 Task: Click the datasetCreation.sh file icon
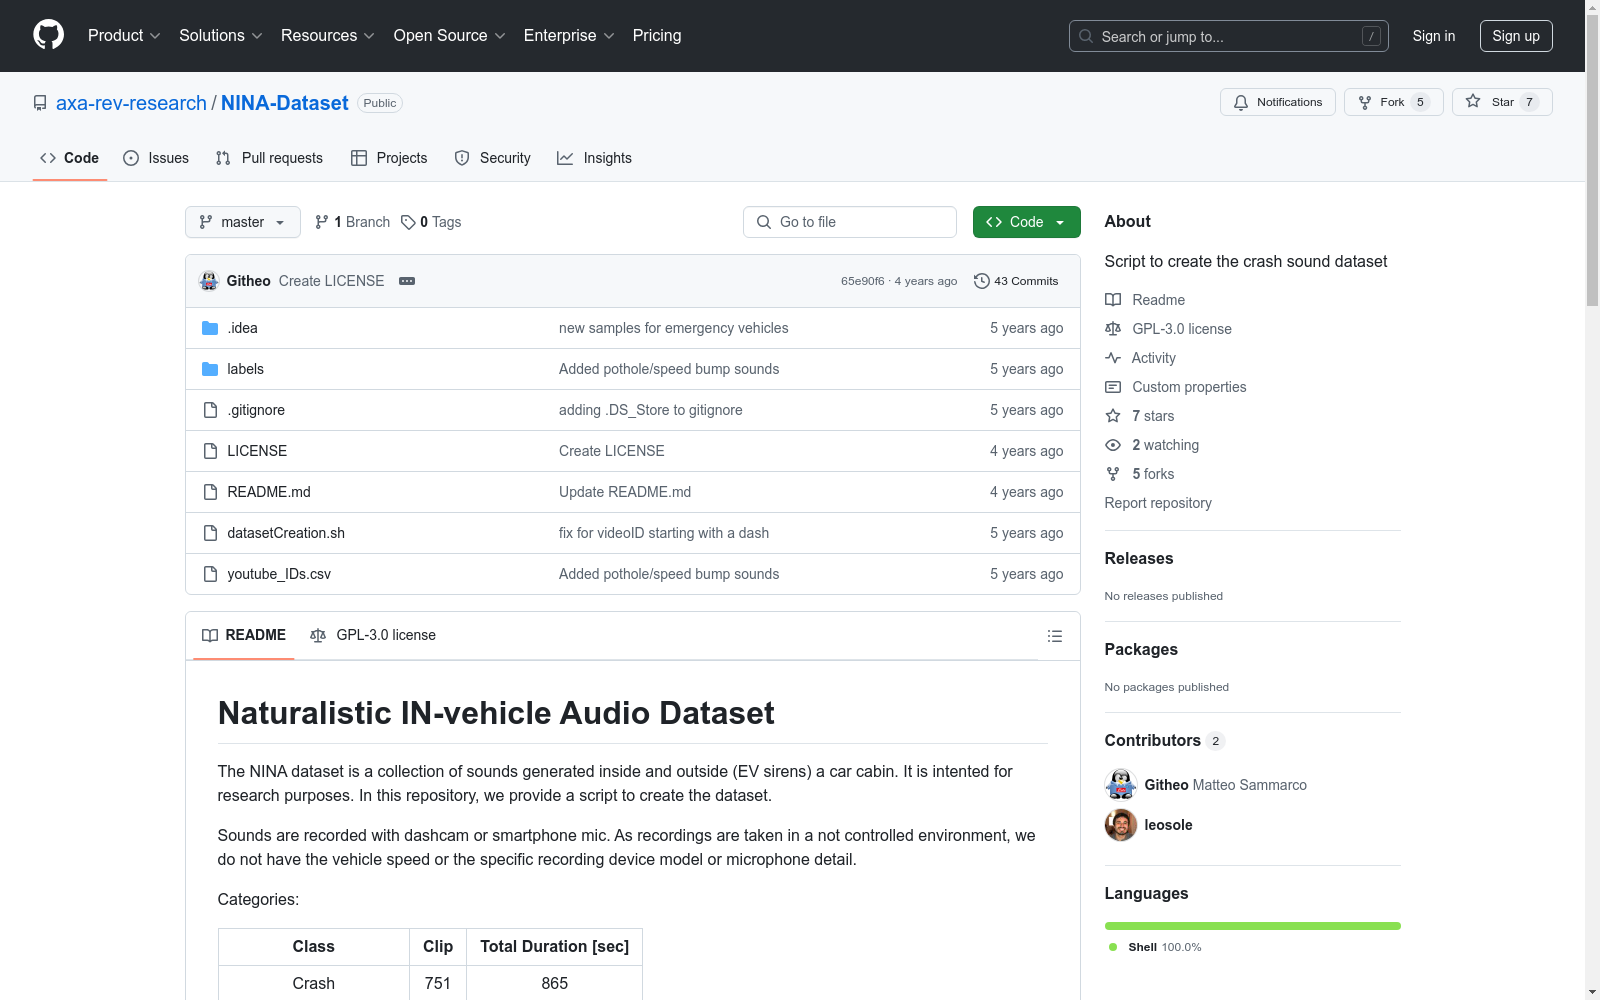(210, 533)
